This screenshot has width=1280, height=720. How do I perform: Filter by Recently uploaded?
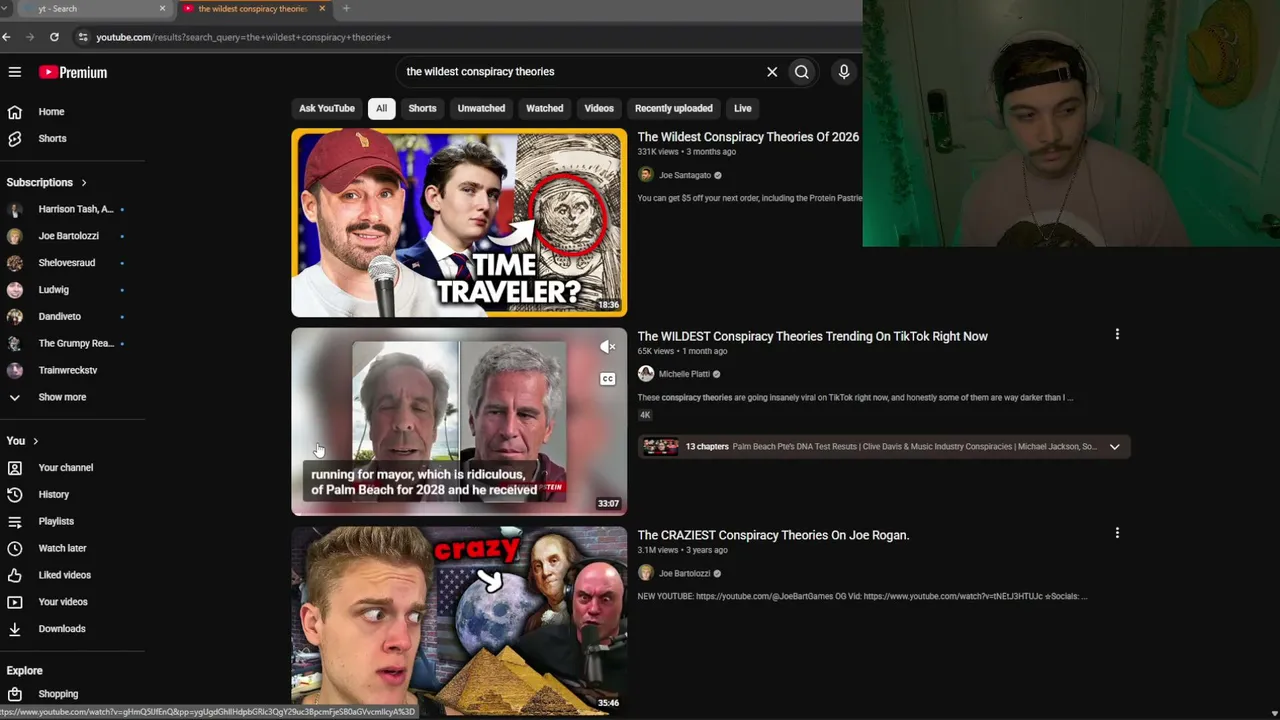(x=674, y=108)
